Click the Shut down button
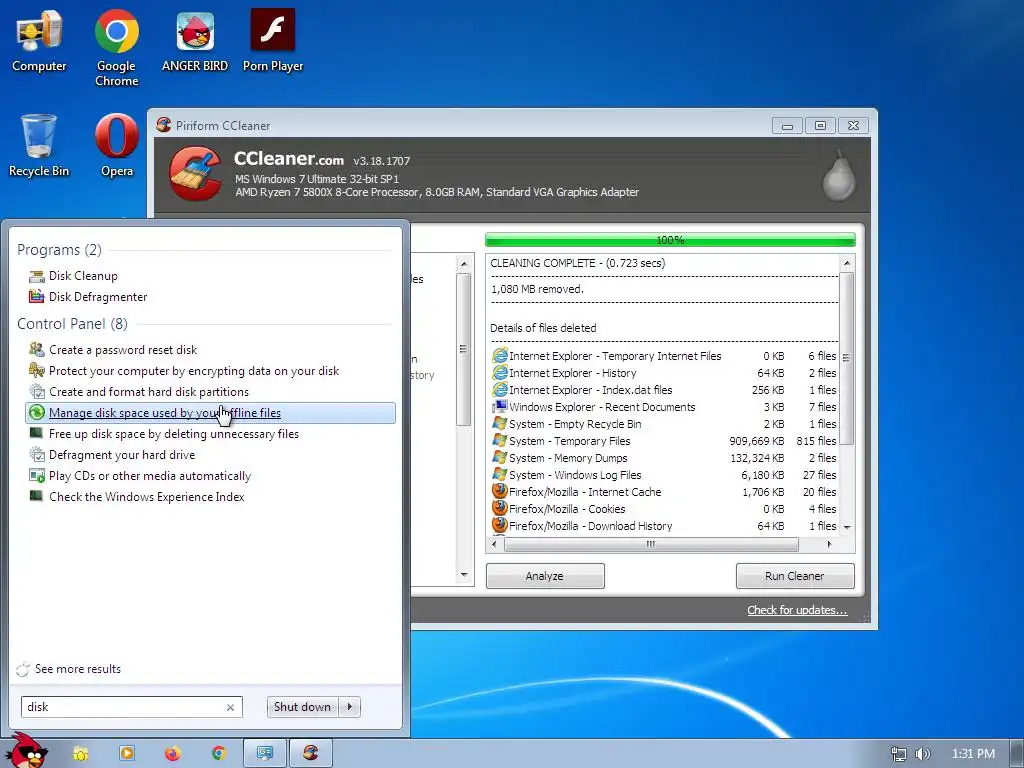The height and width of the screenshot is (768, 1024). 302,707
